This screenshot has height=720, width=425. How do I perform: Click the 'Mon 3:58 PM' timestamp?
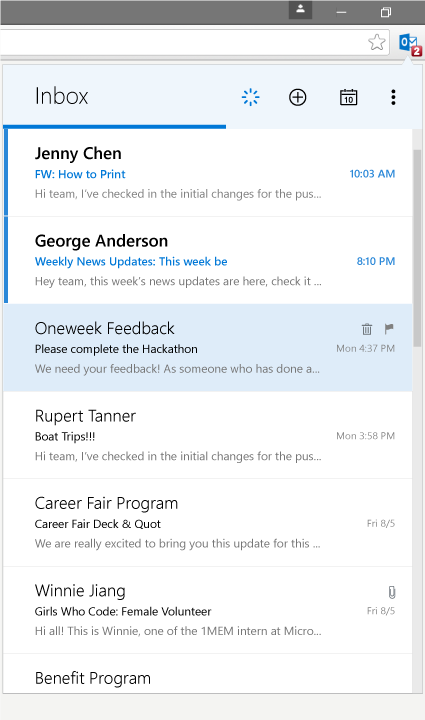[x=365, y=436]
